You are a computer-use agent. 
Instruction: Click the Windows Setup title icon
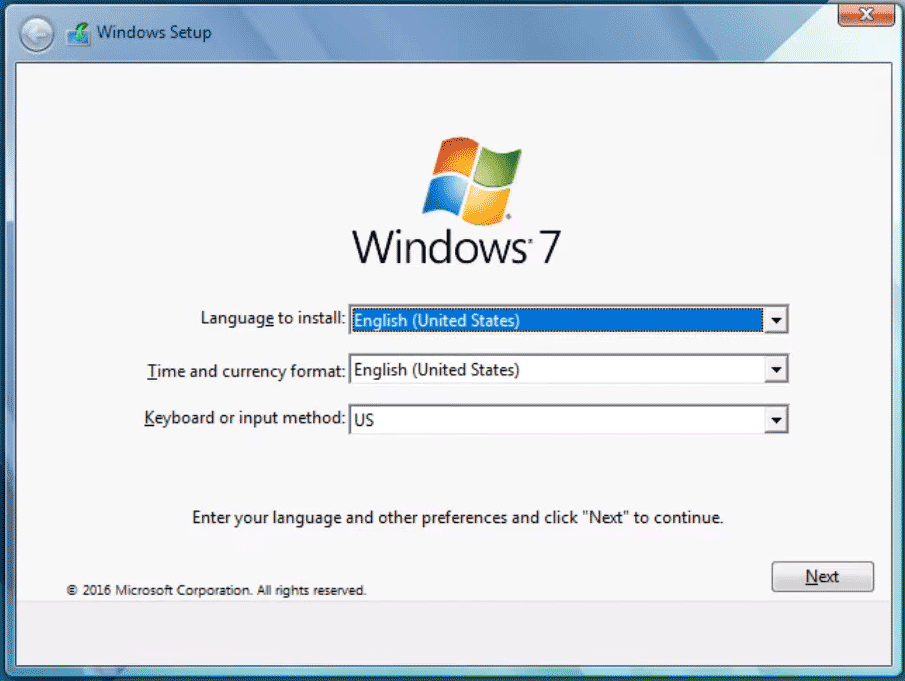tap(78, 34)
